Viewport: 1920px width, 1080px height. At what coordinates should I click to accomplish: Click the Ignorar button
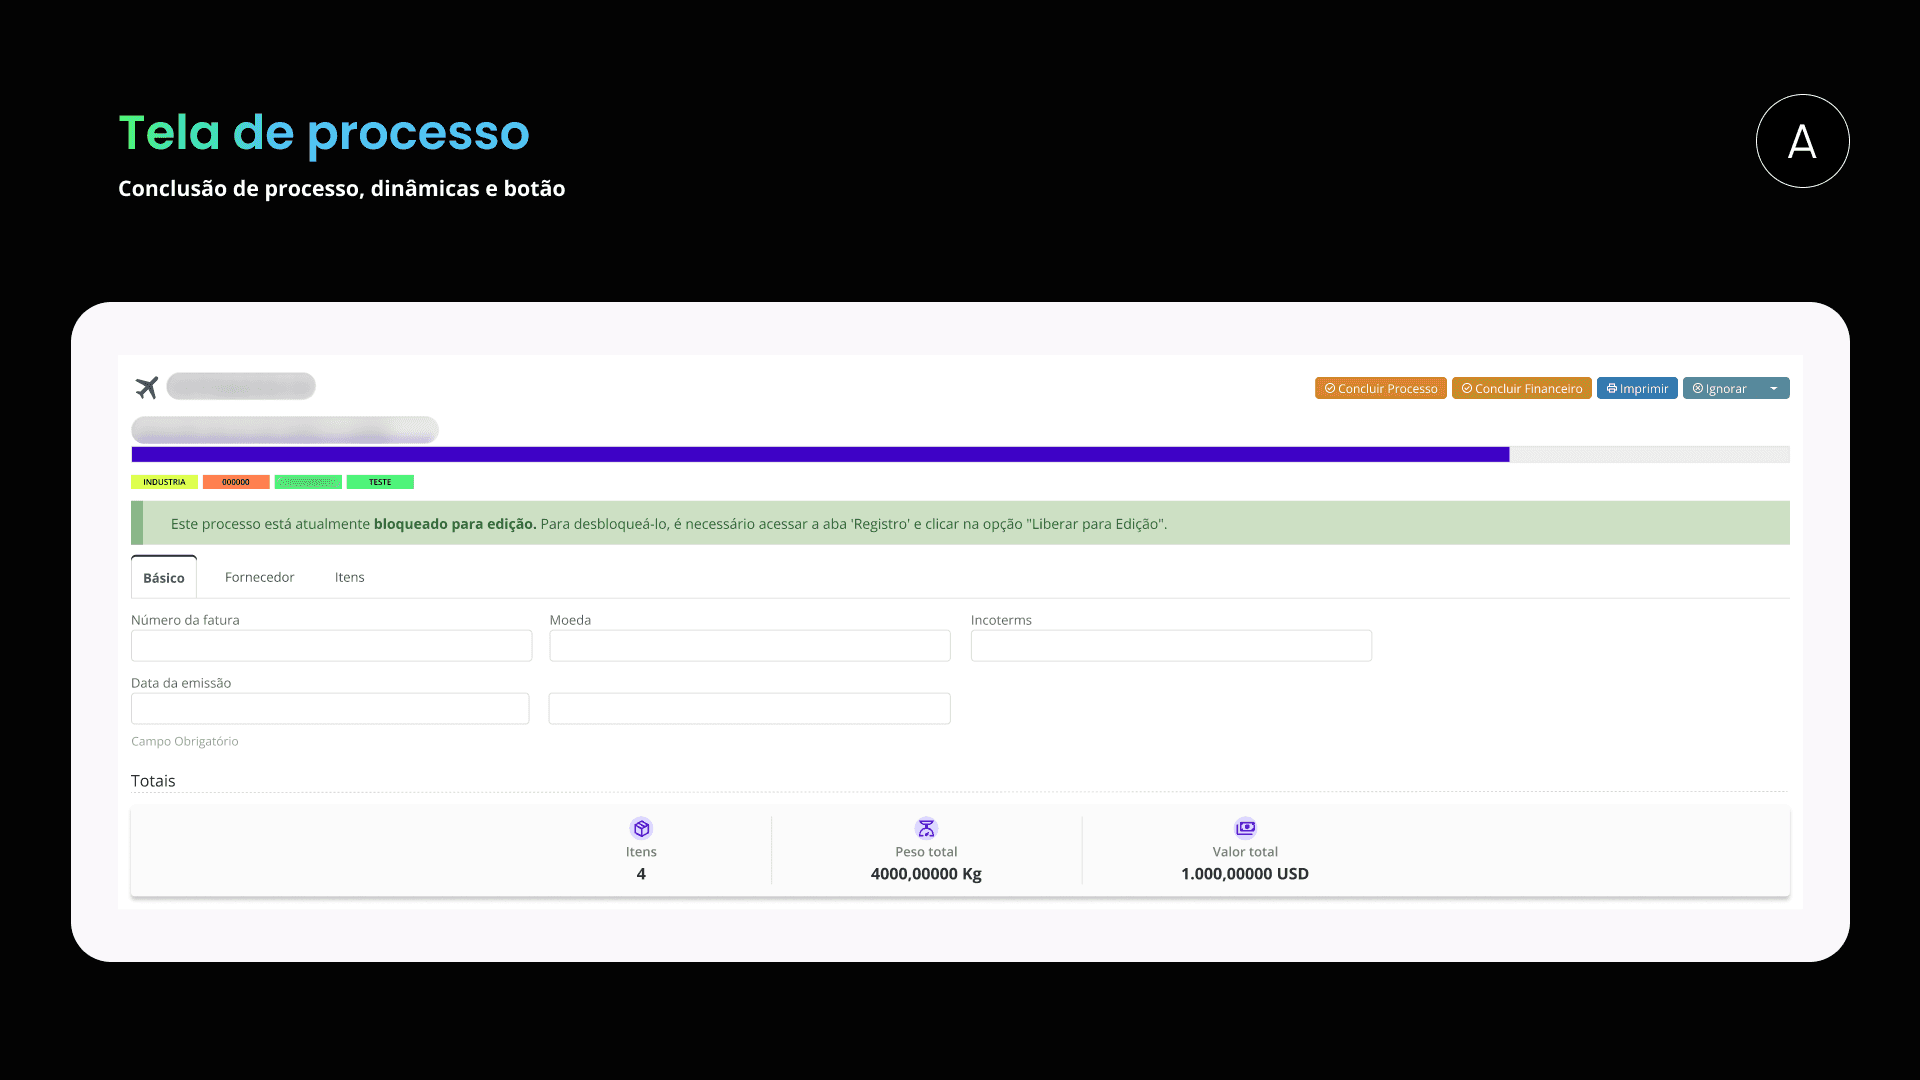[1720, 388]
